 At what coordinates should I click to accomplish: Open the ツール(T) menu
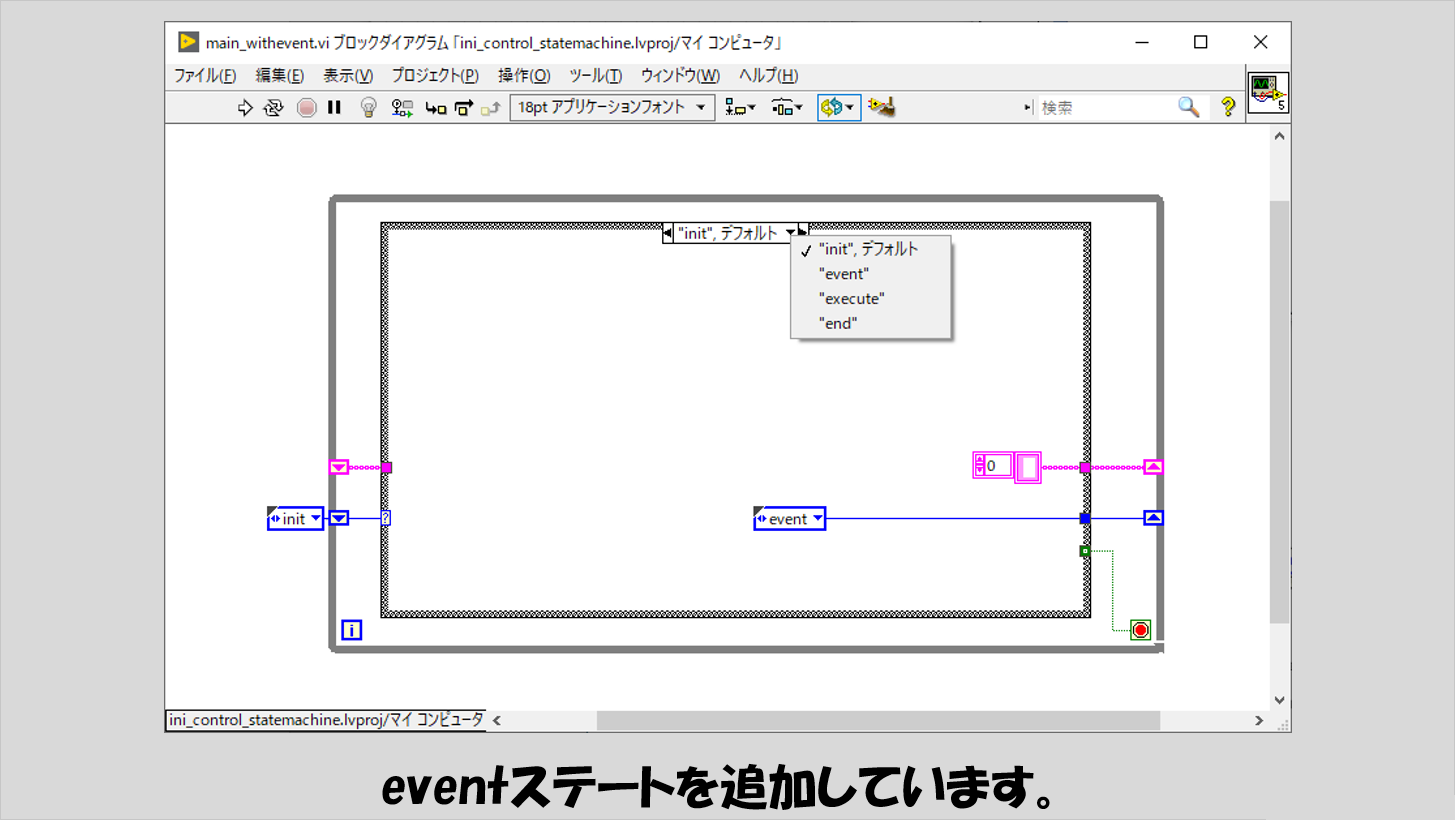pos(595,76)
